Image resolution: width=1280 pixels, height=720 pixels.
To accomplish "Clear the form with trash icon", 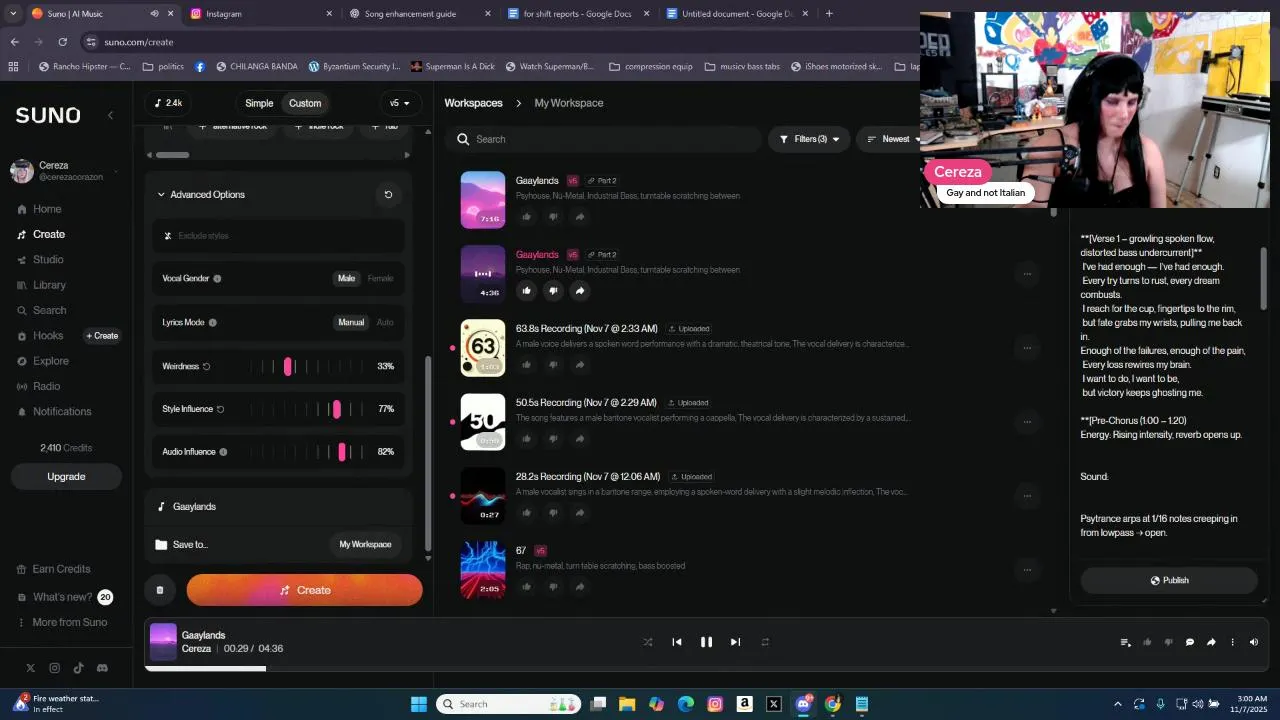I will point(160,590).
